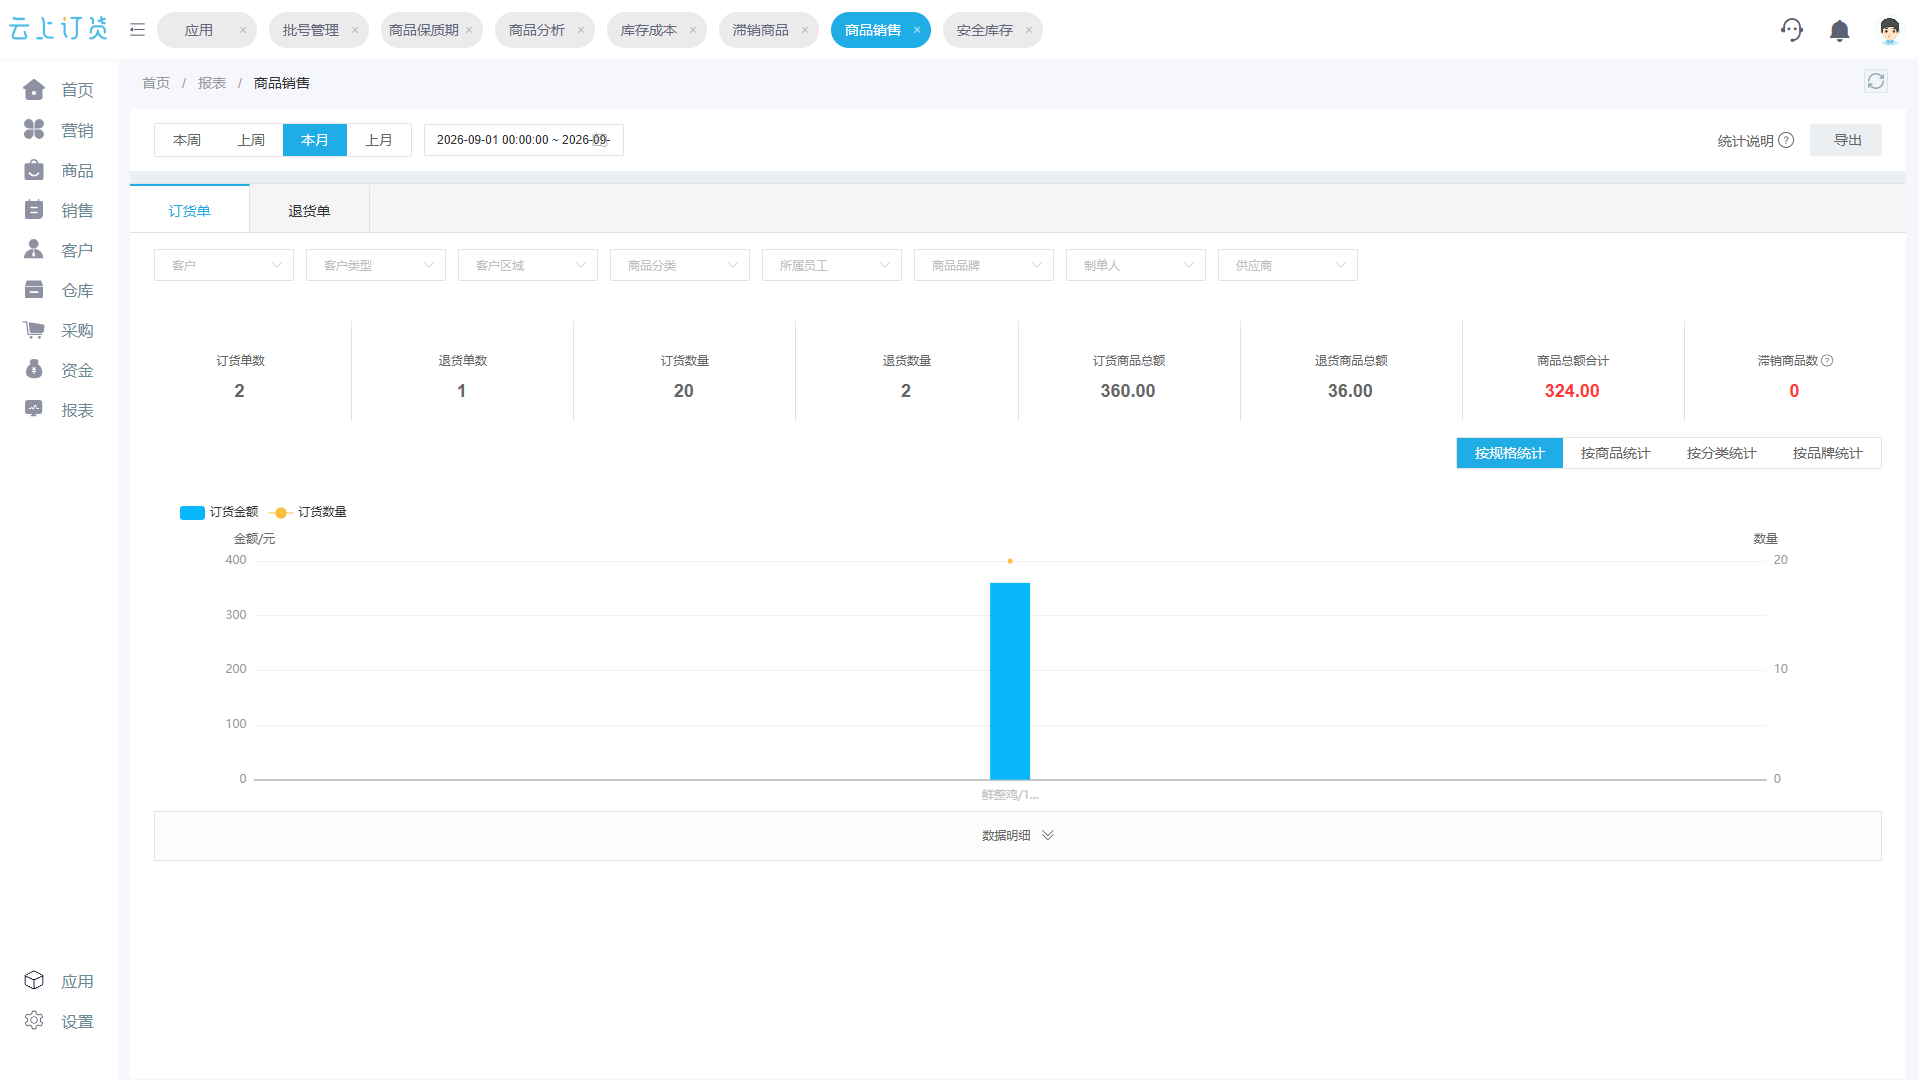Screen dimensions: 1920x1080
Task: Open 营销 in the sidebar
Action: pyautogui.click(x=59, y=130)
